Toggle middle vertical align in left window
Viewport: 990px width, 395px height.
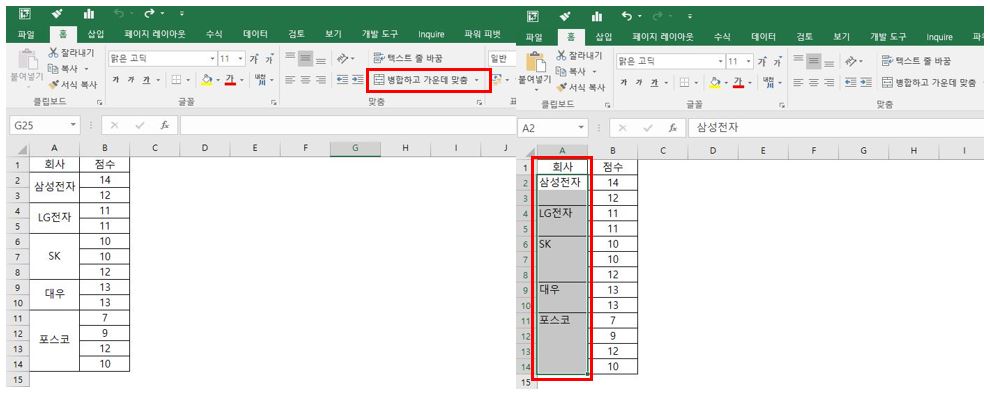click(306, 59)
